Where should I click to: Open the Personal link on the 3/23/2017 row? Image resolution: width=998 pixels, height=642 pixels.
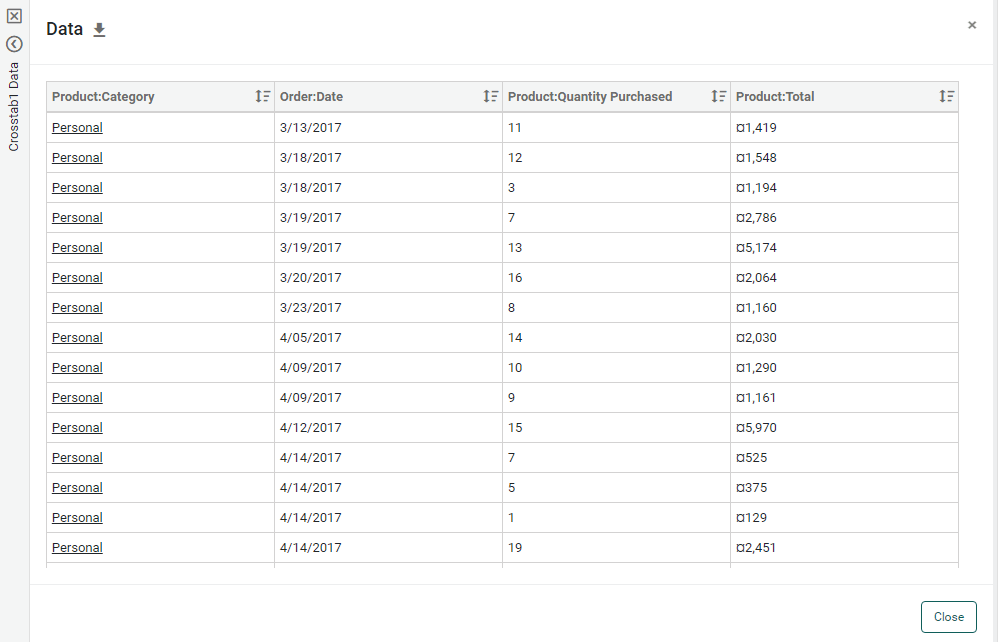click(x=76, y=307)
